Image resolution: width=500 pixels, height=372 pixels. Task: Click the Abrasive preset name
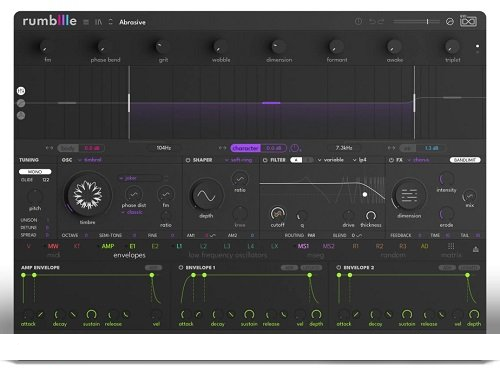point(132,22)
